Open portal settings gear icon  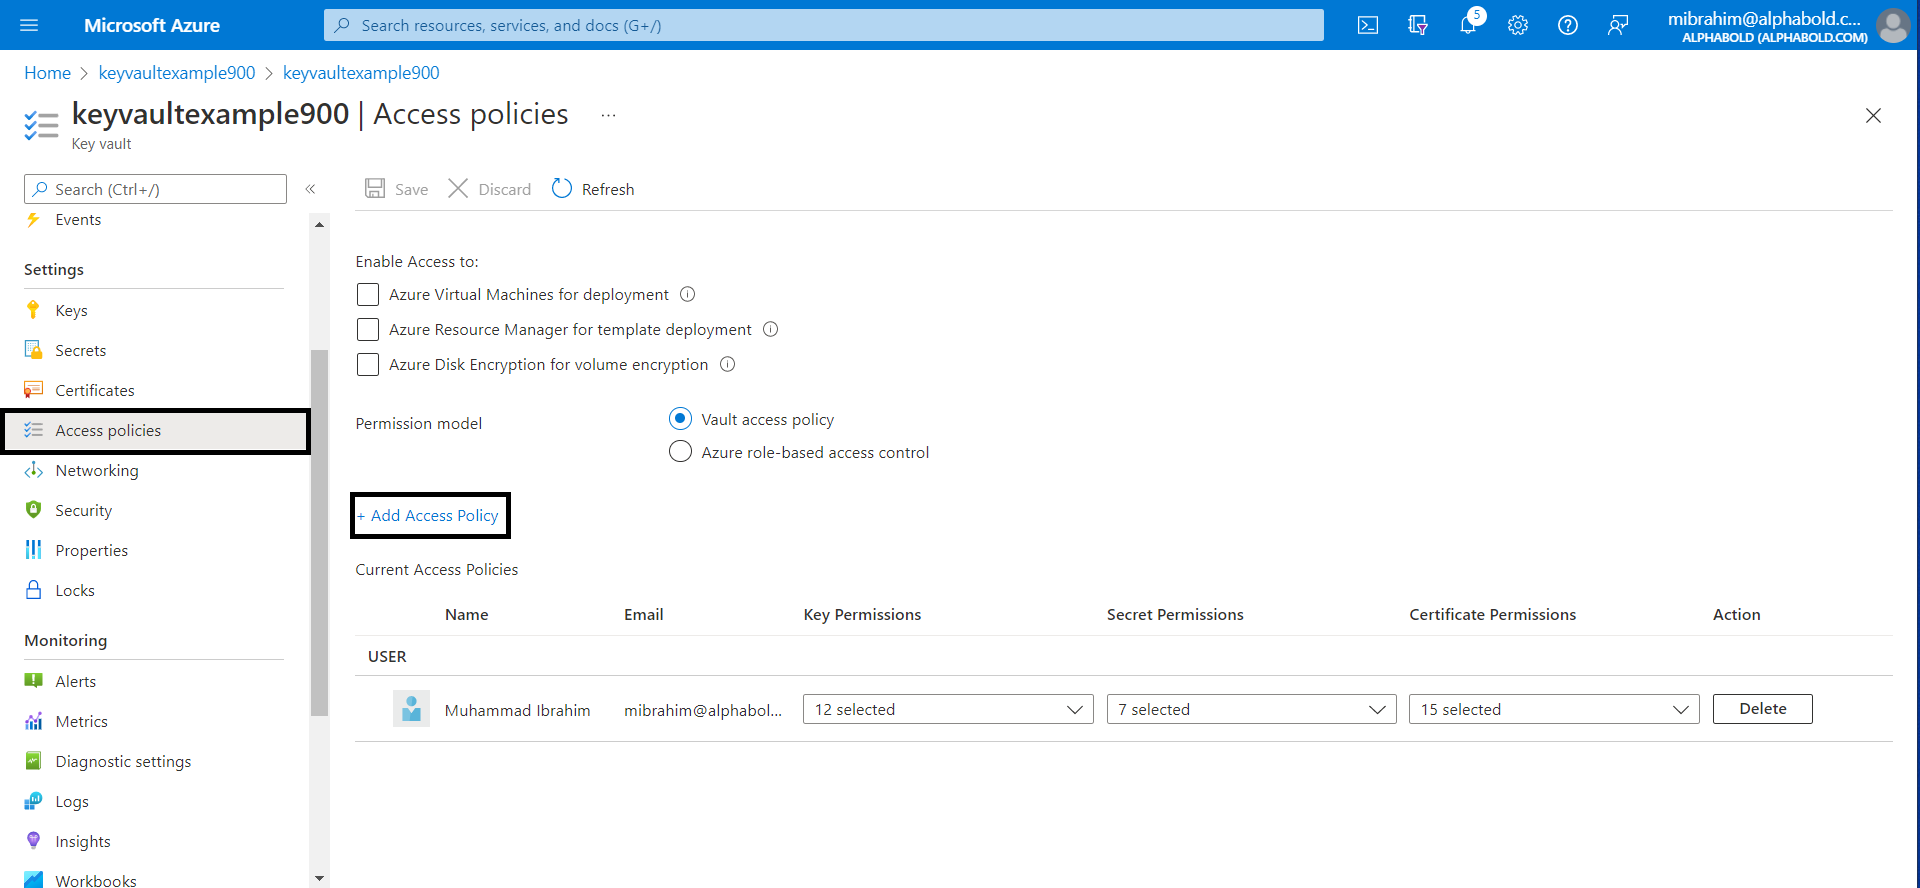point(1518,25)
